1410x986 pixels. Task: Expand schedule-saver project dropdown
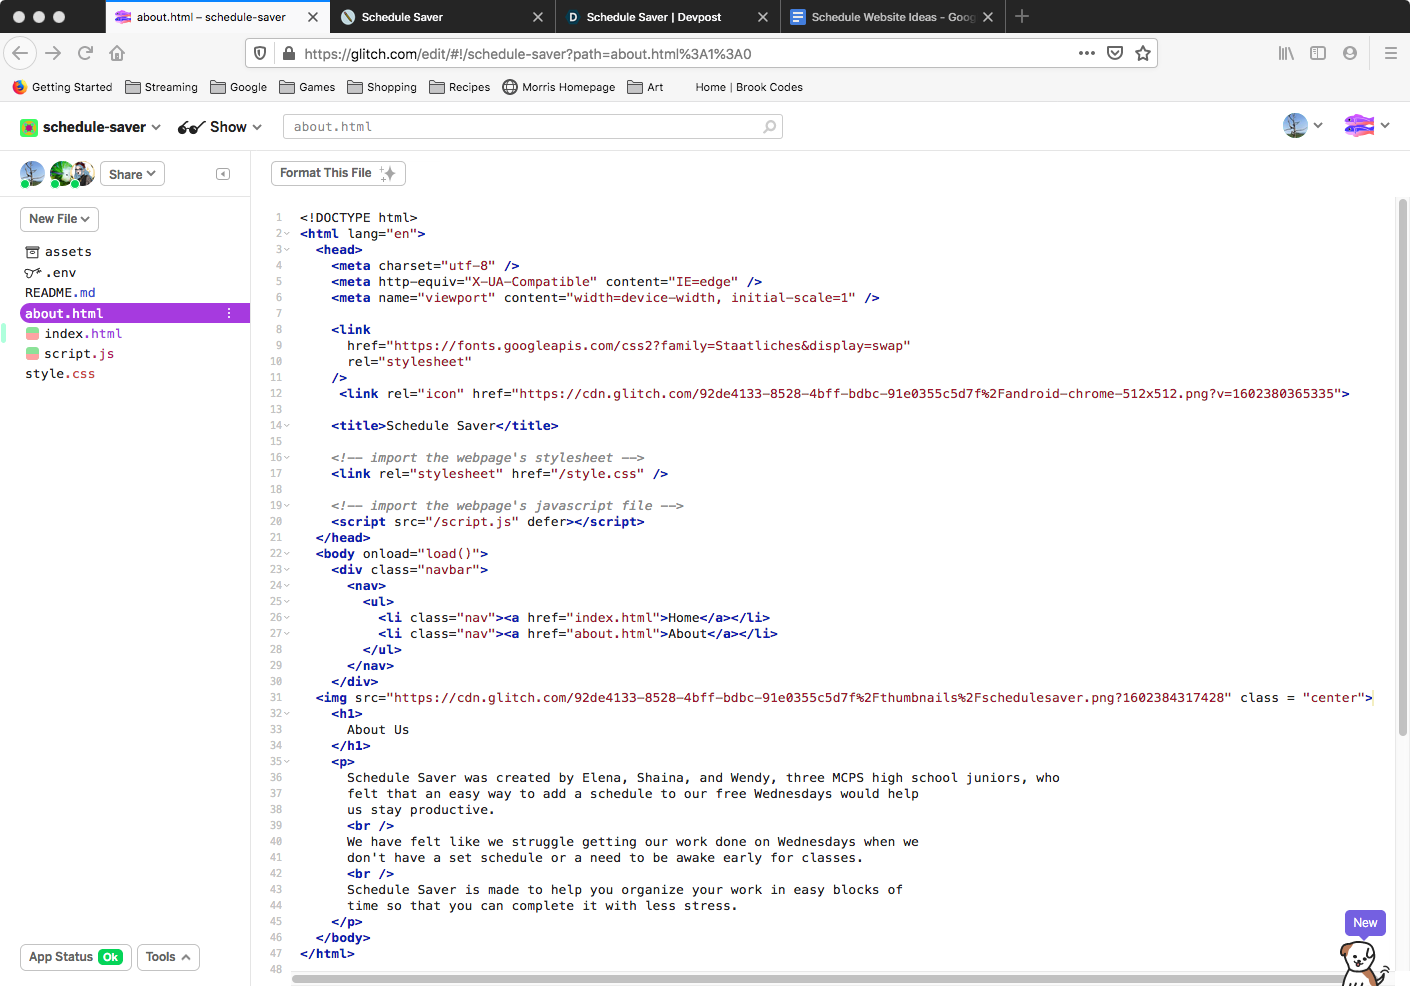click(x=90, y=127)
